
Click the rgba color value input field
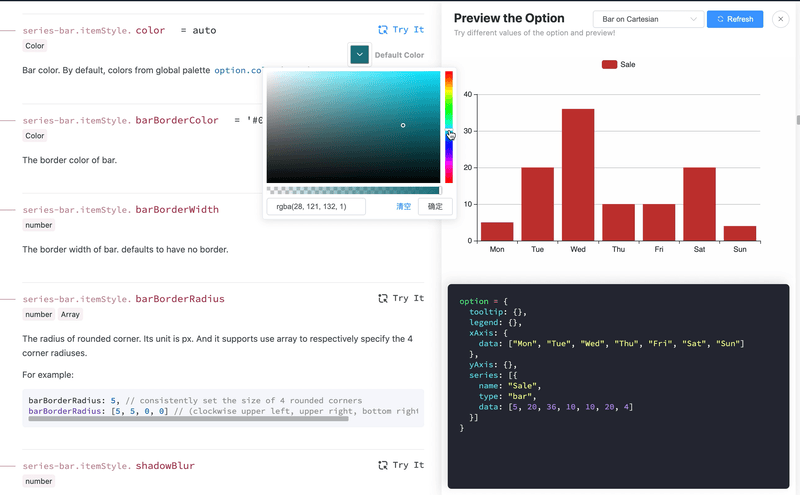point(316,206)
